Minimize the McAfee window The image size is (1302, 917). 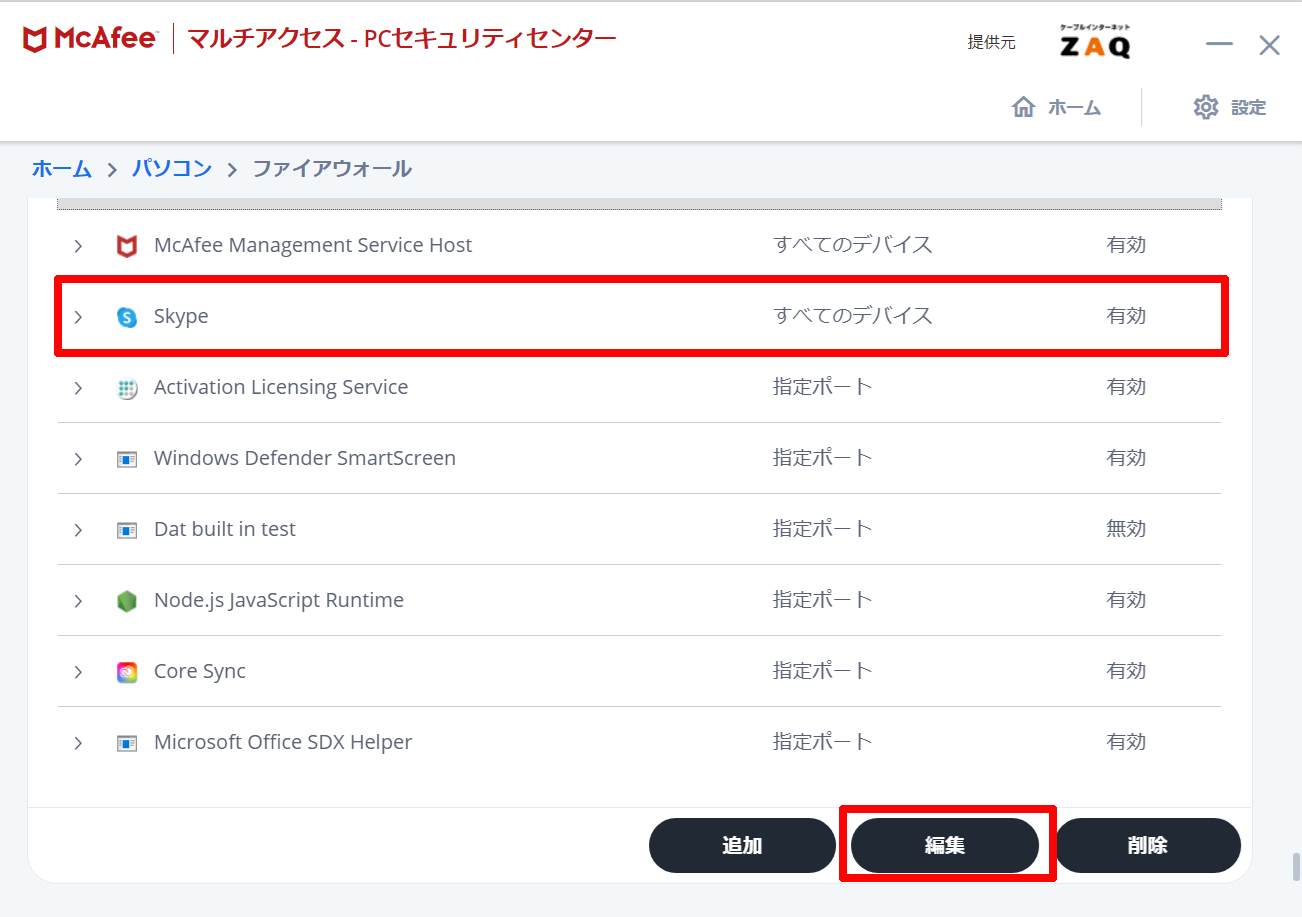pos(1219,45)
